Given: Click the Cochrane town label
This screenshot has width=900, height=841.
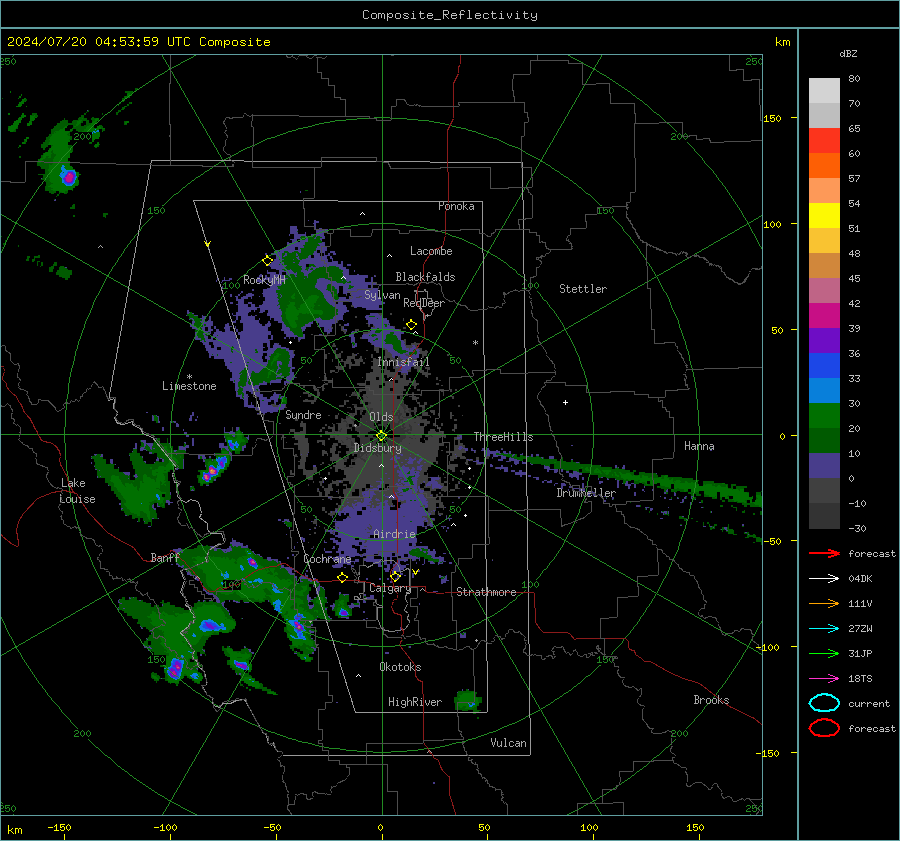Looking at the screenshot, I should 327,559.
